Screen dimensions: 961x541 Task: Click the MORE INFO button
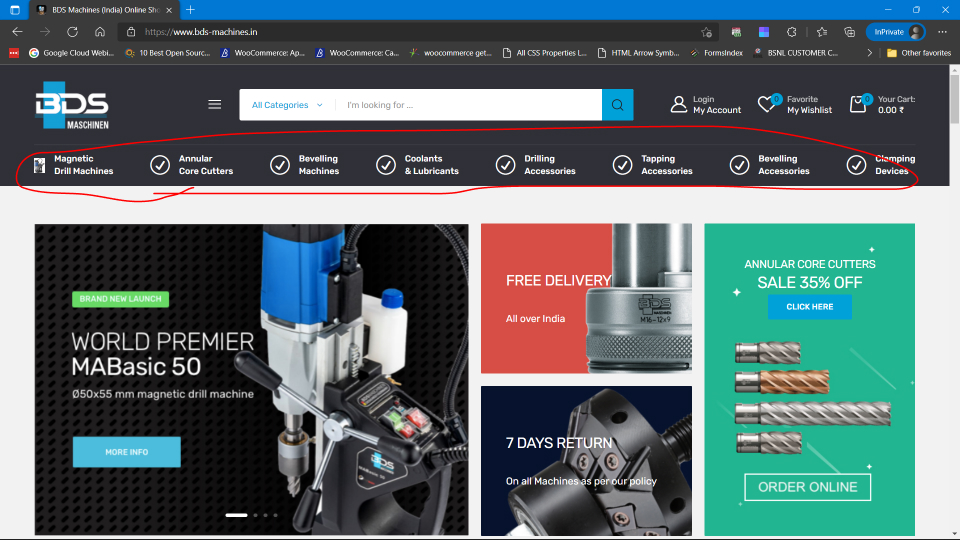[127, 452]
